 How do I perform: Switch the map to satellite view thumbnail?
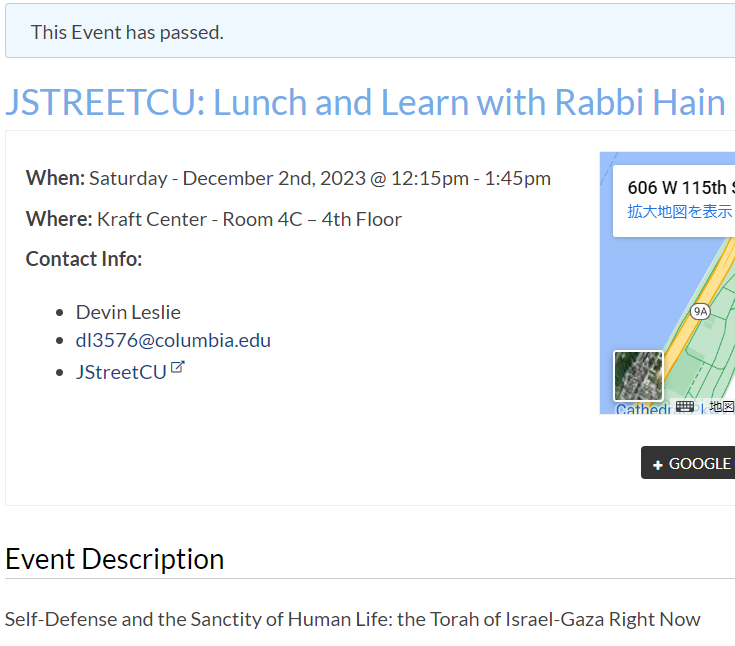(638, 376)
